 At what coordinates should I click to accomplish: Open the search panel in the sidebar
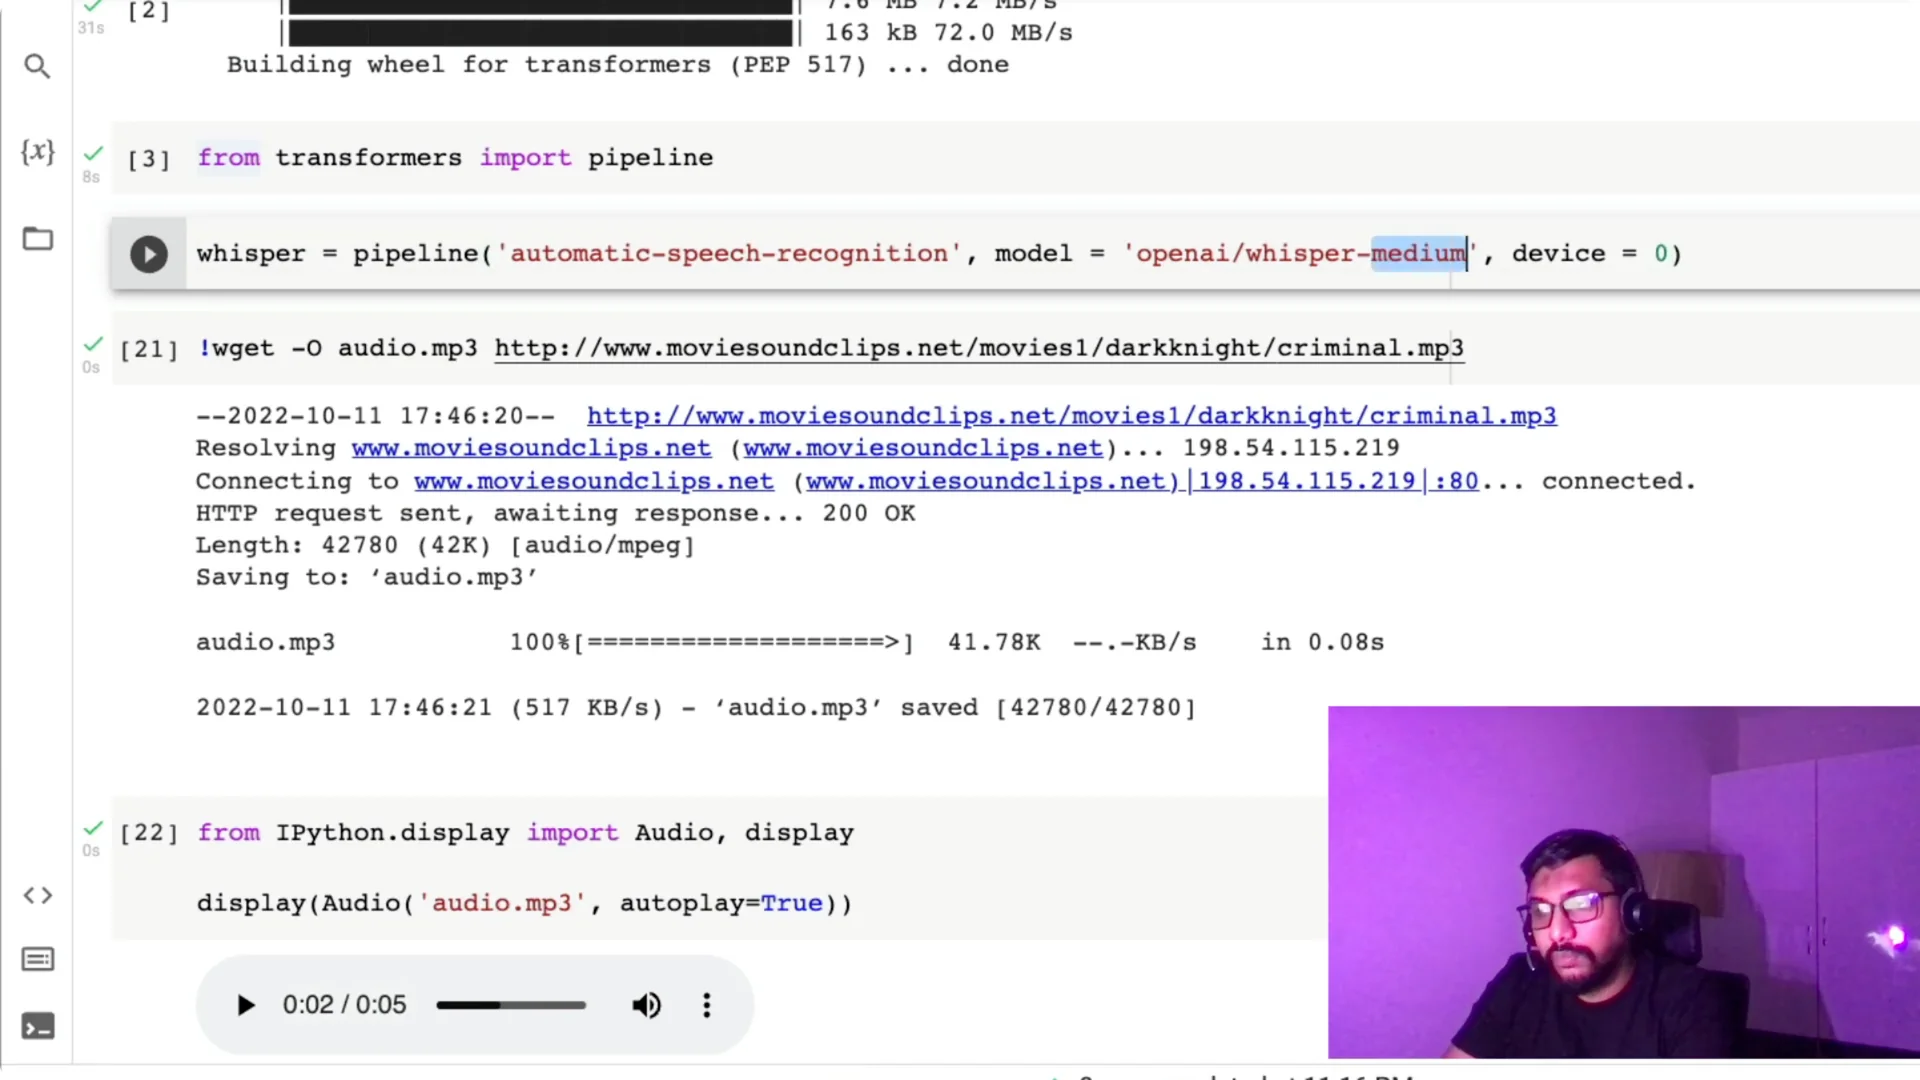tap(38, 66)
